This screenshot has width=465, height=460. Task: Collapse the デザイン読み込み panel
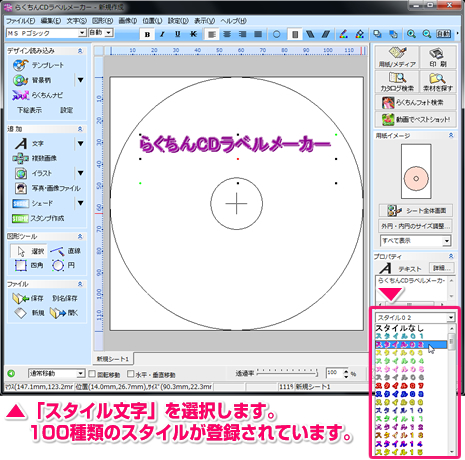80,51
